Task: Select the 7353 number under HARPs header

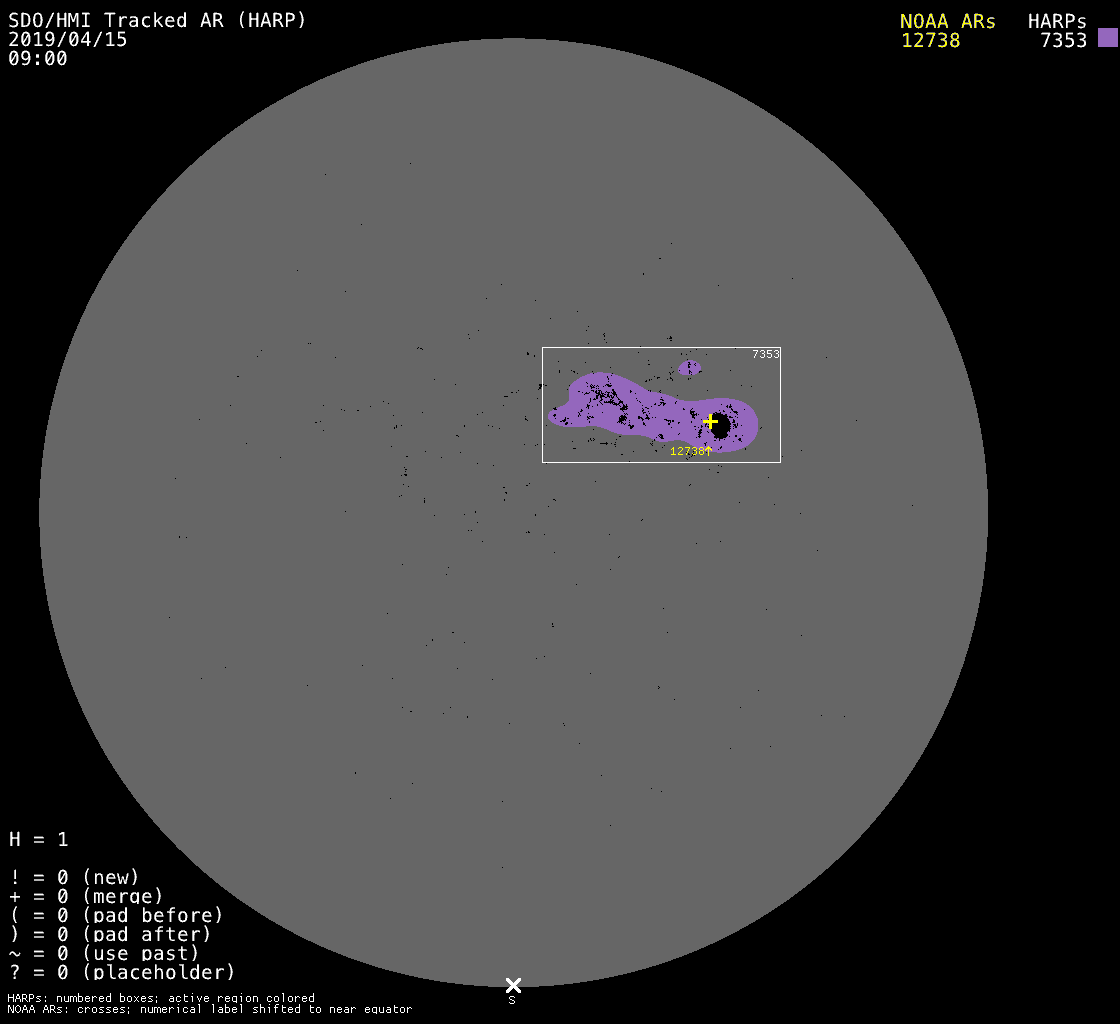Action: point(1063,40)
